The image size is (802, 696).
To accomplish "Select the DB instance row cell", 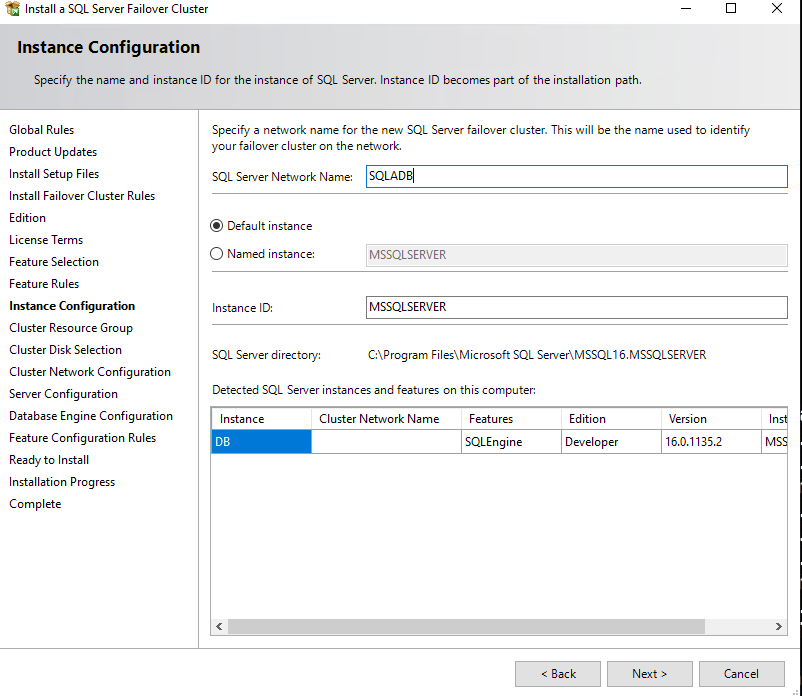I will (x=261, y=442).
